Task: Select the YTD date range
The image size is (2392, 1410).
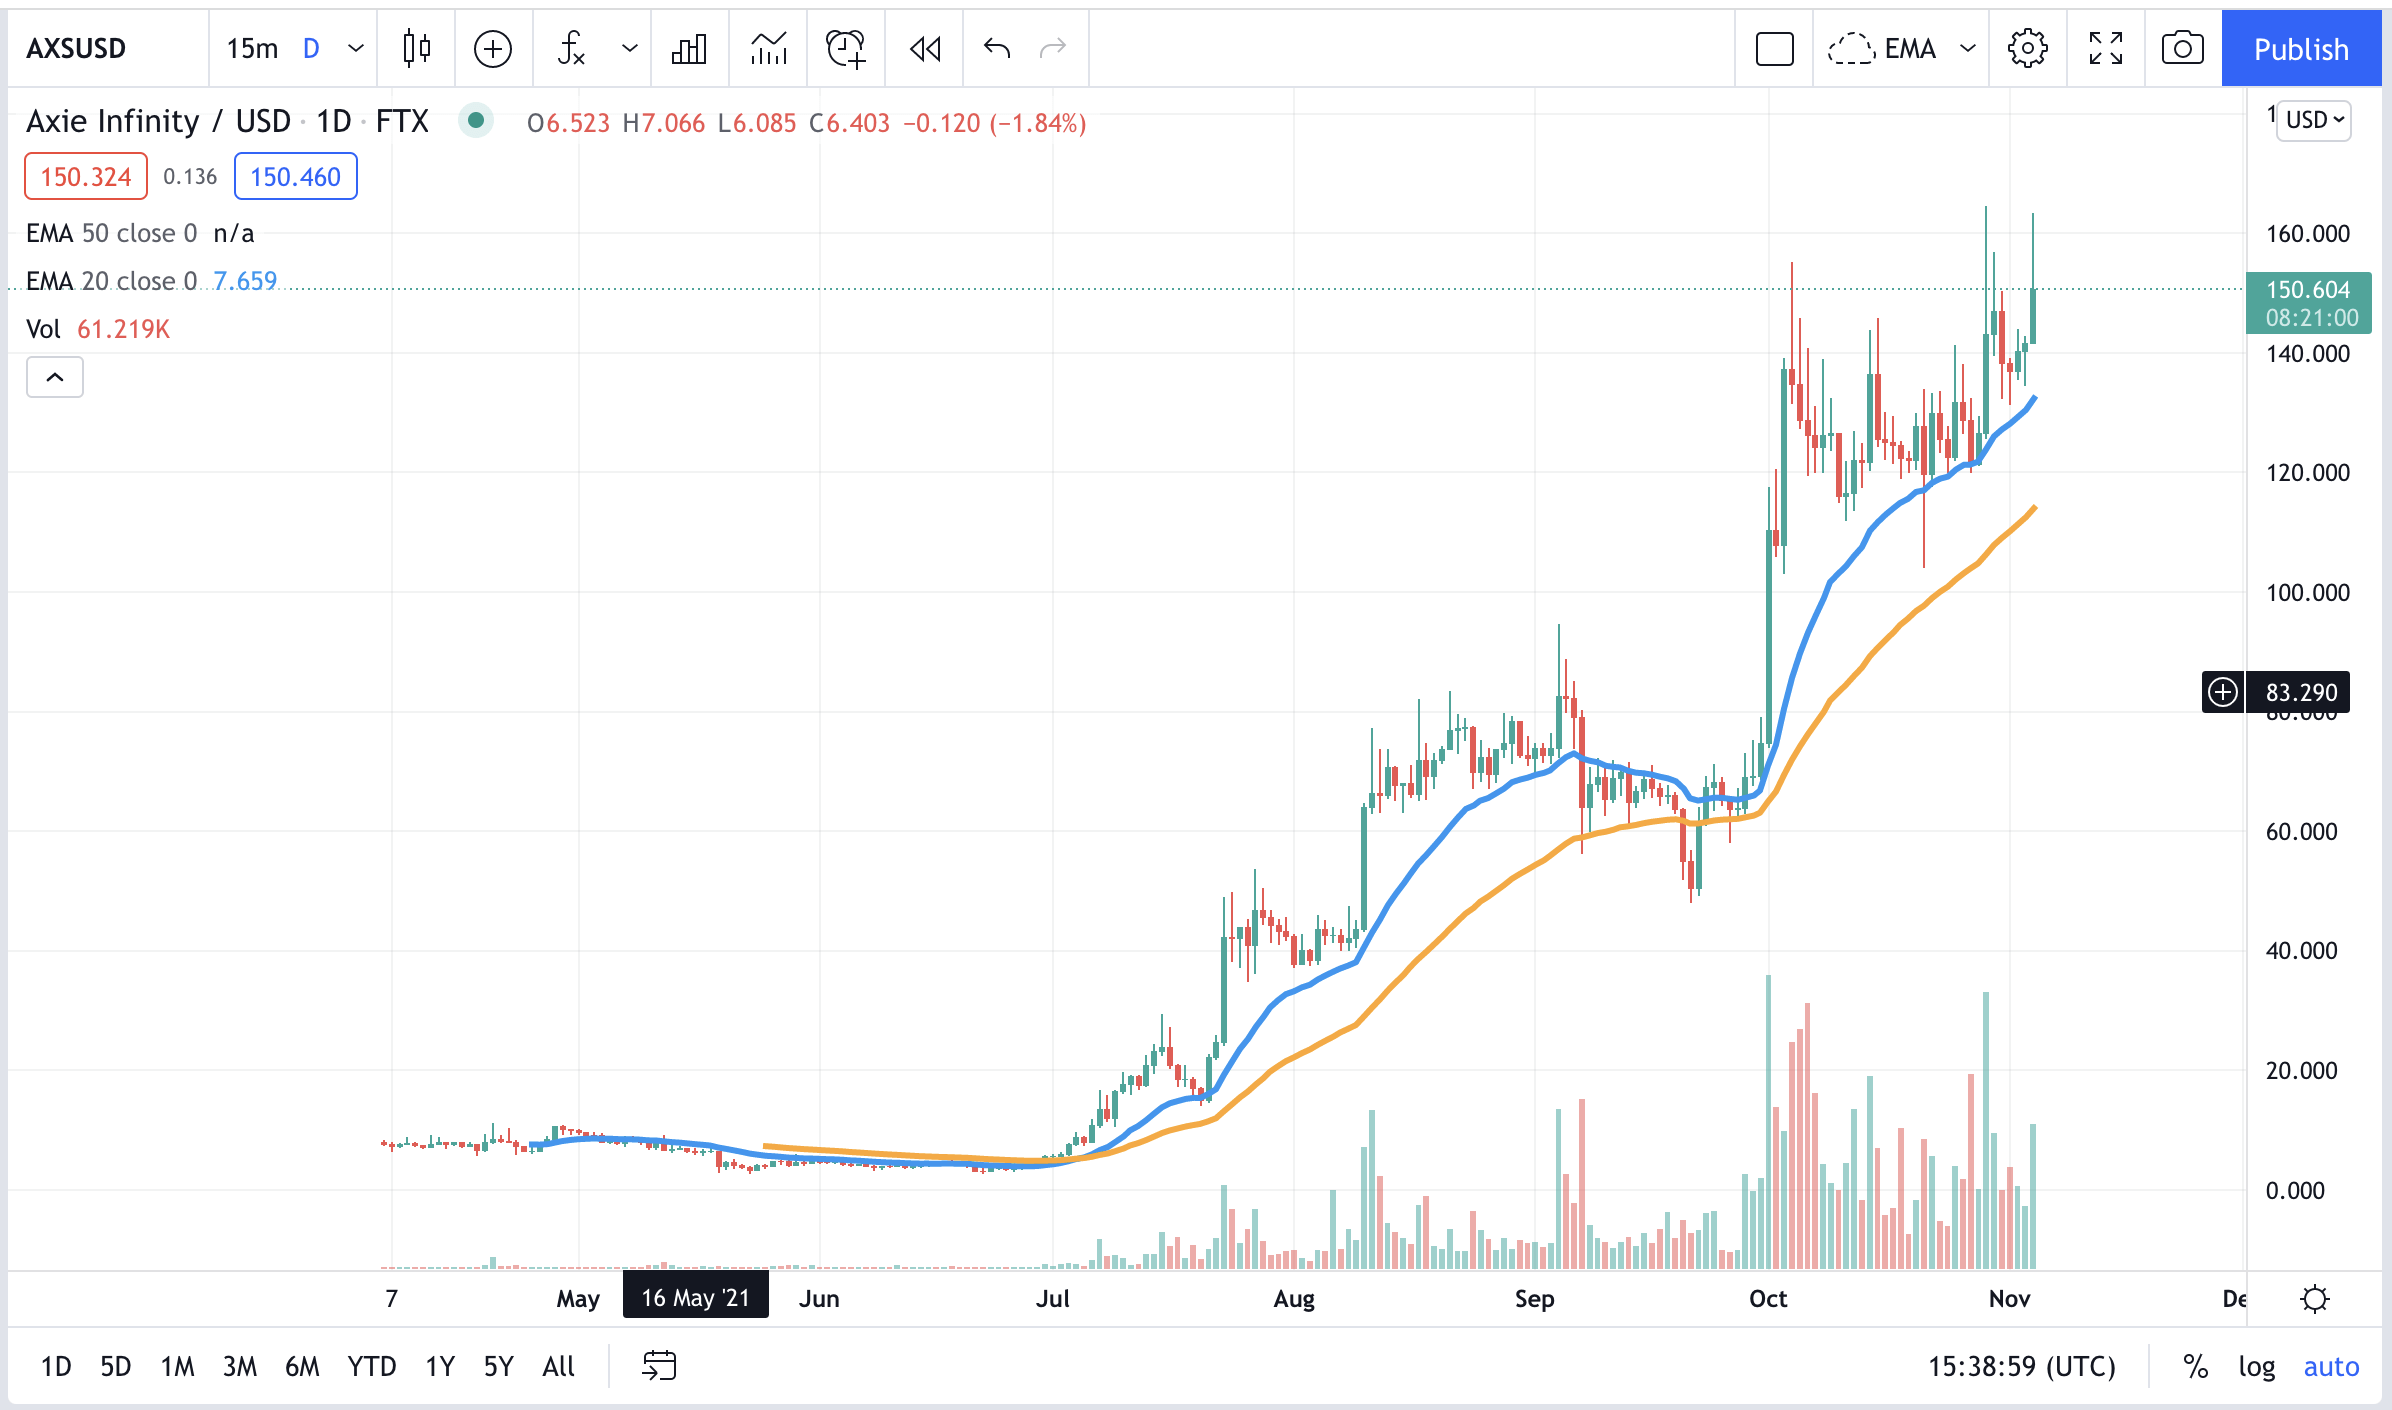Action: coord(371,1366)
